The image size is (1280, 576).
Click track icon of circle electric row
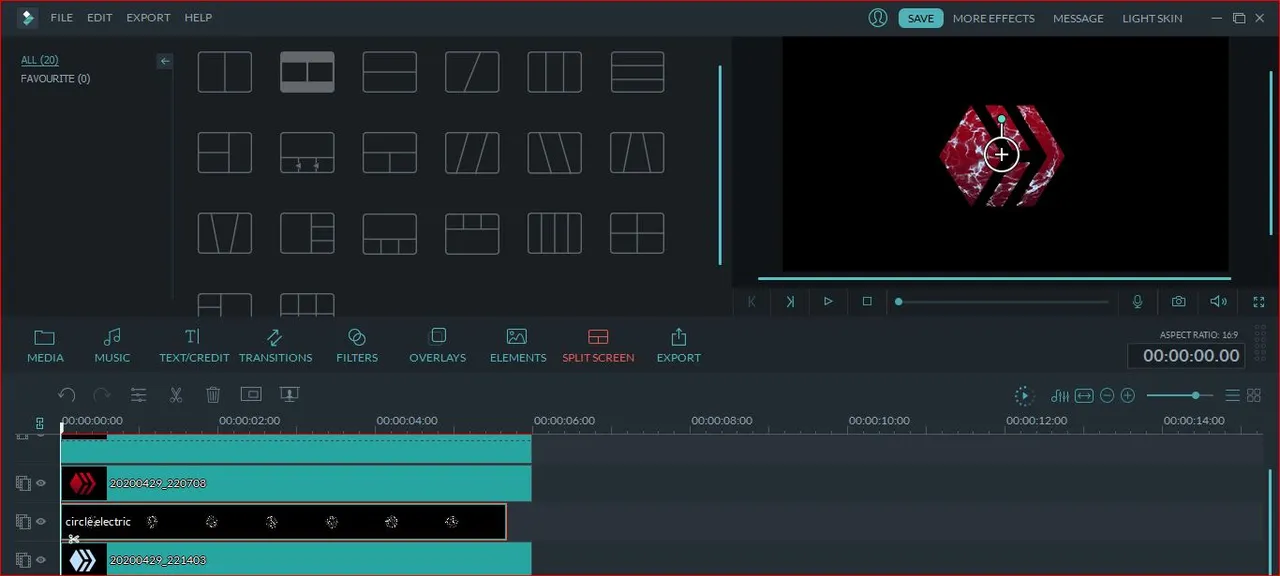click(x=23, y=521)
